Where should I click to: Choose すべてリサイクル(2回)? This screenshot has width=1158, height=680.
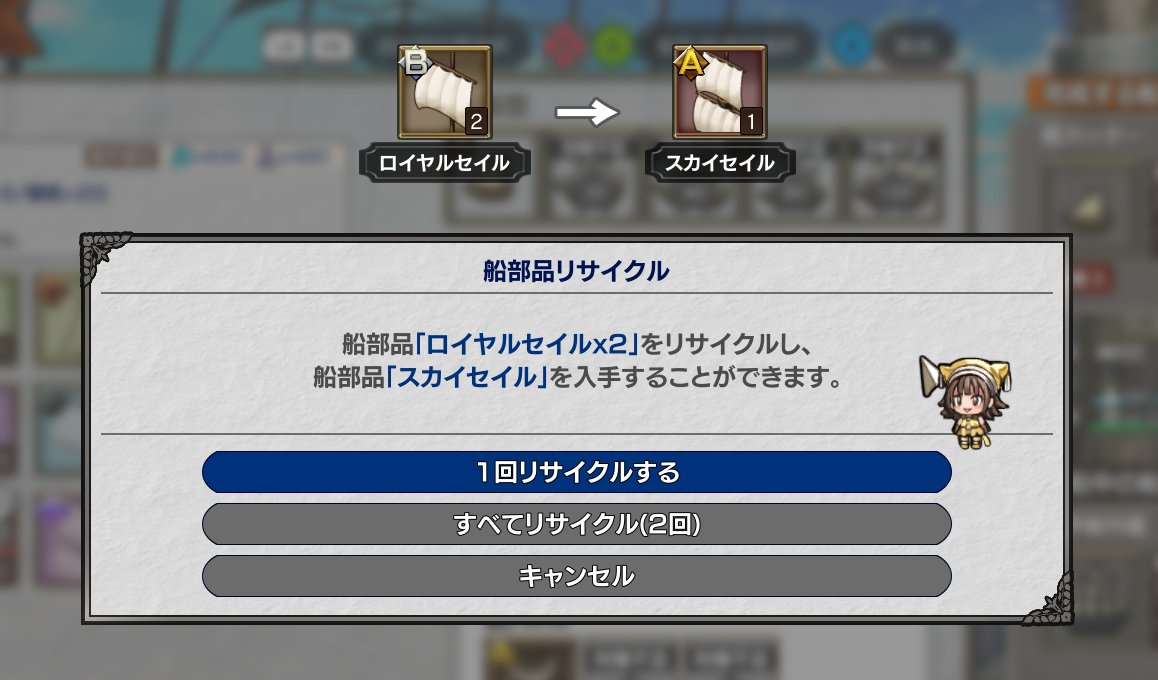[x=577, y=524]
